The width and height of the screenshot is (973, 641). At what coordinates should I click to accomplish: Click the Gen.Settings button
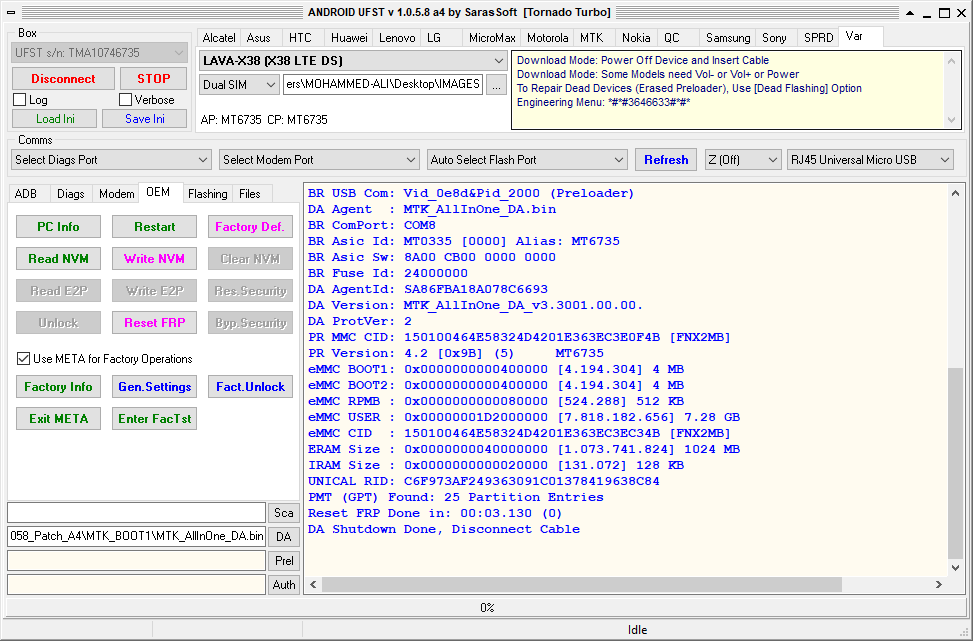[x=155, y=387]
